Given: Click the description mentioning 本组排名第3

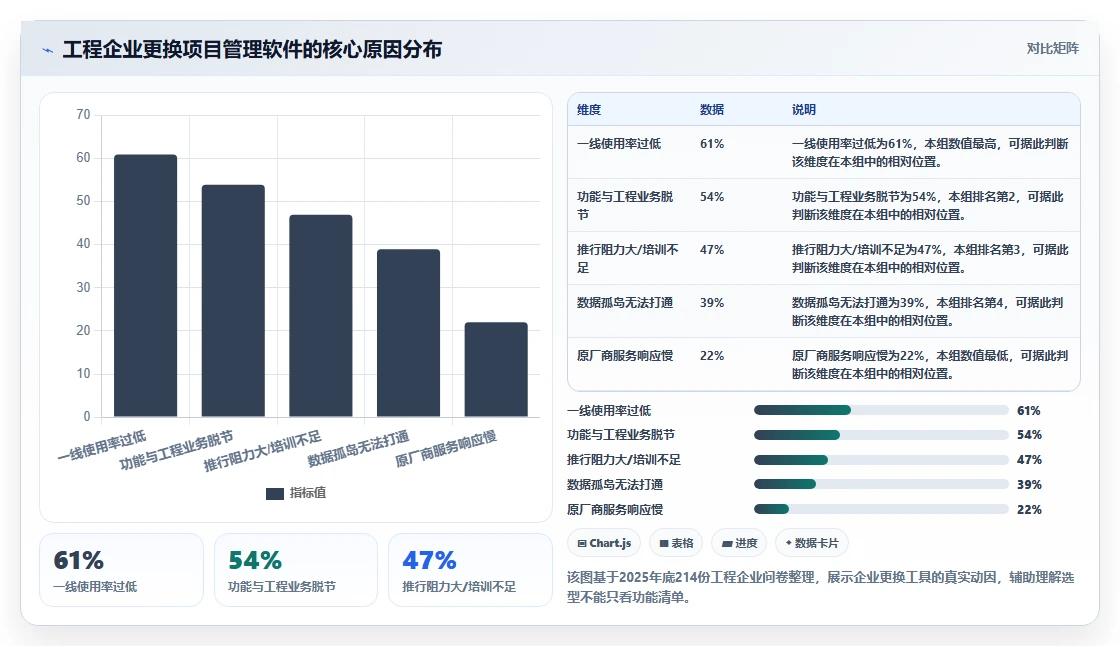Looking at the screenshot, I should [930, 258].
